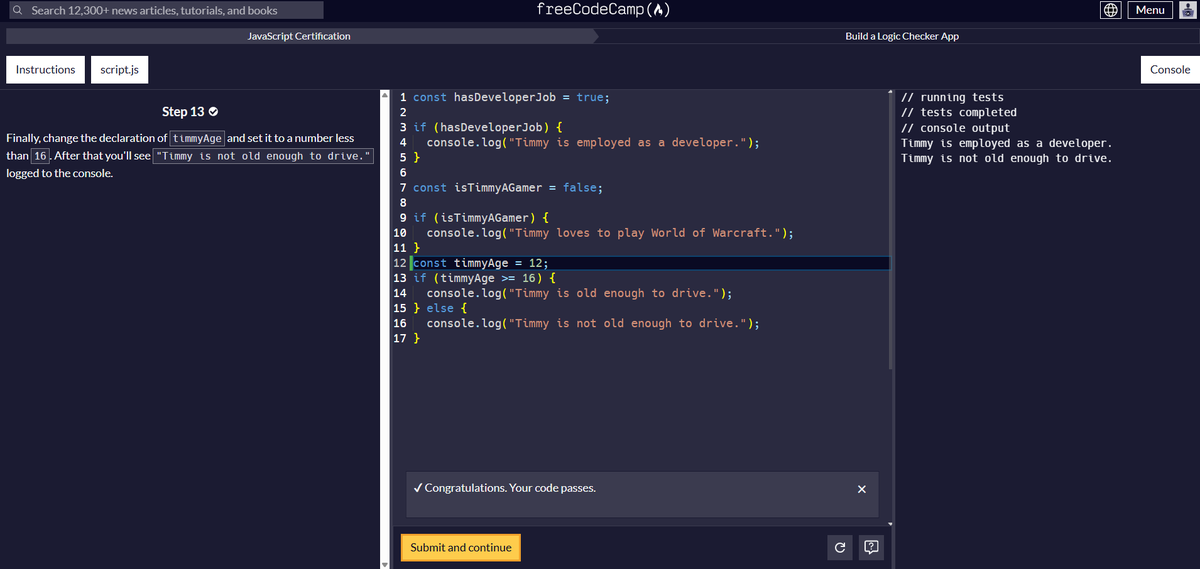The width and height of the screenshot is (1200, 569).
Task: Click '// tests completed' console line
Action: pos(959,113)
